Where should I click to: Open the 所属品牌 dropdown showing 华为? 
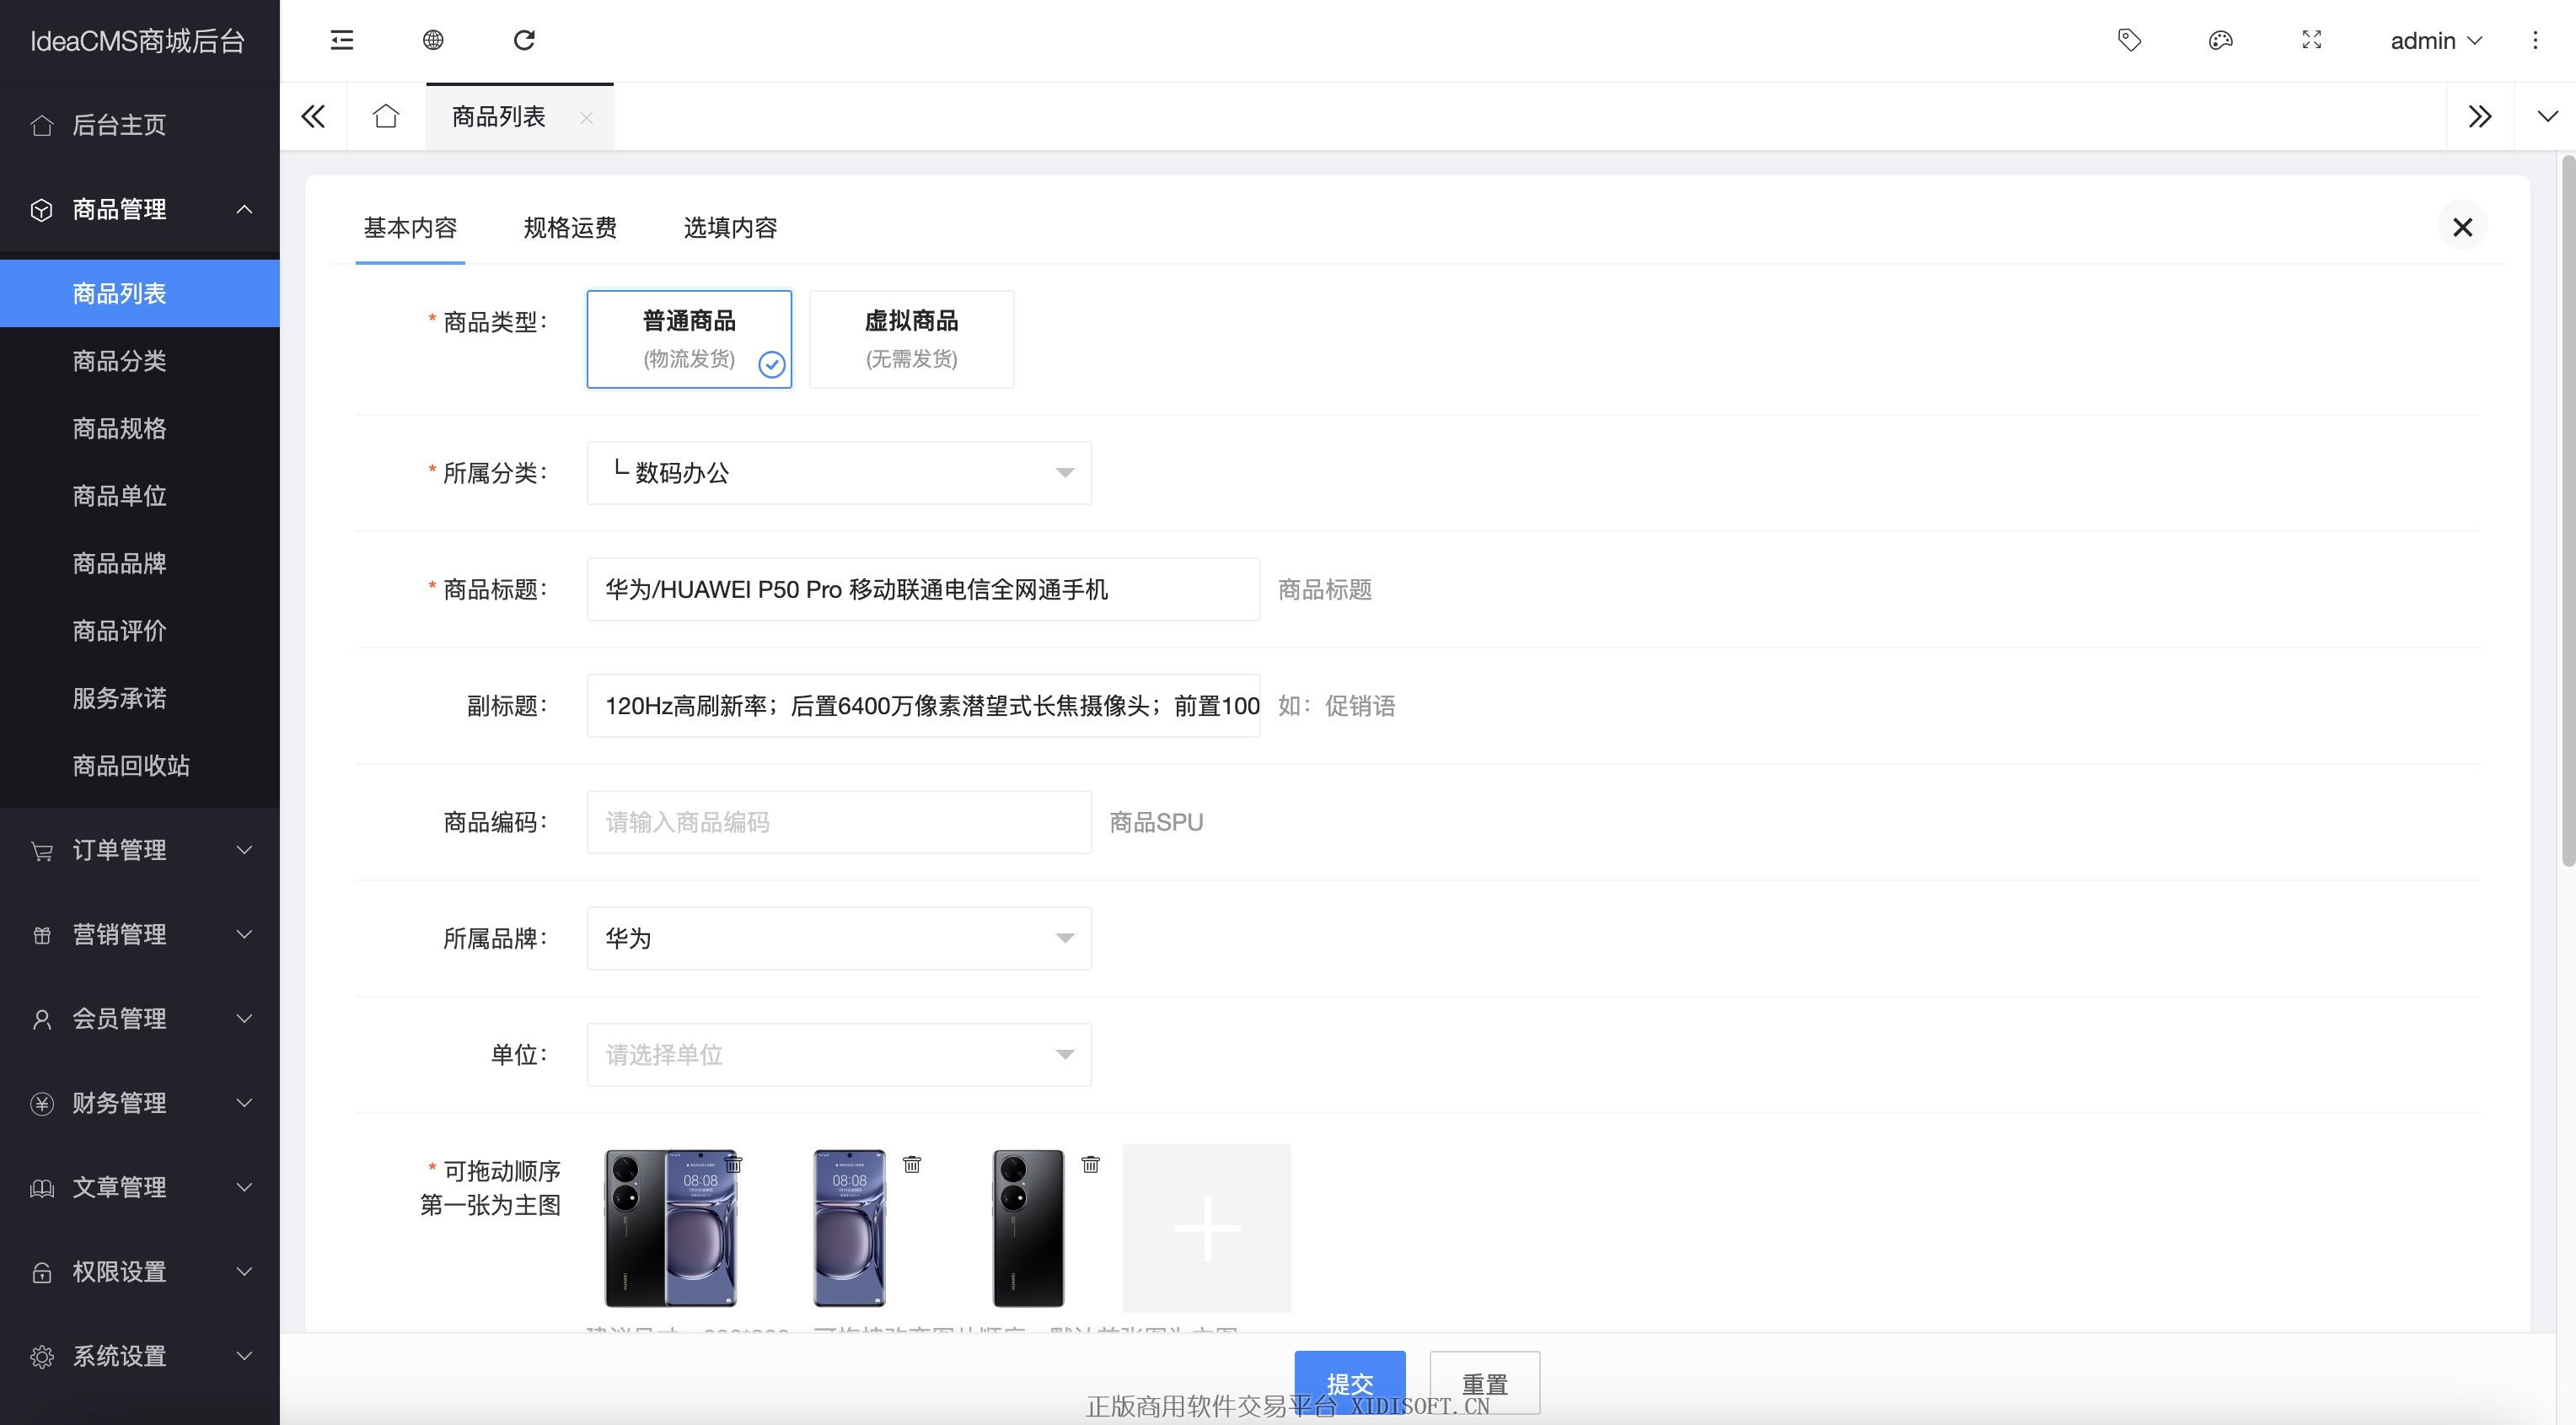coord(839,938)
